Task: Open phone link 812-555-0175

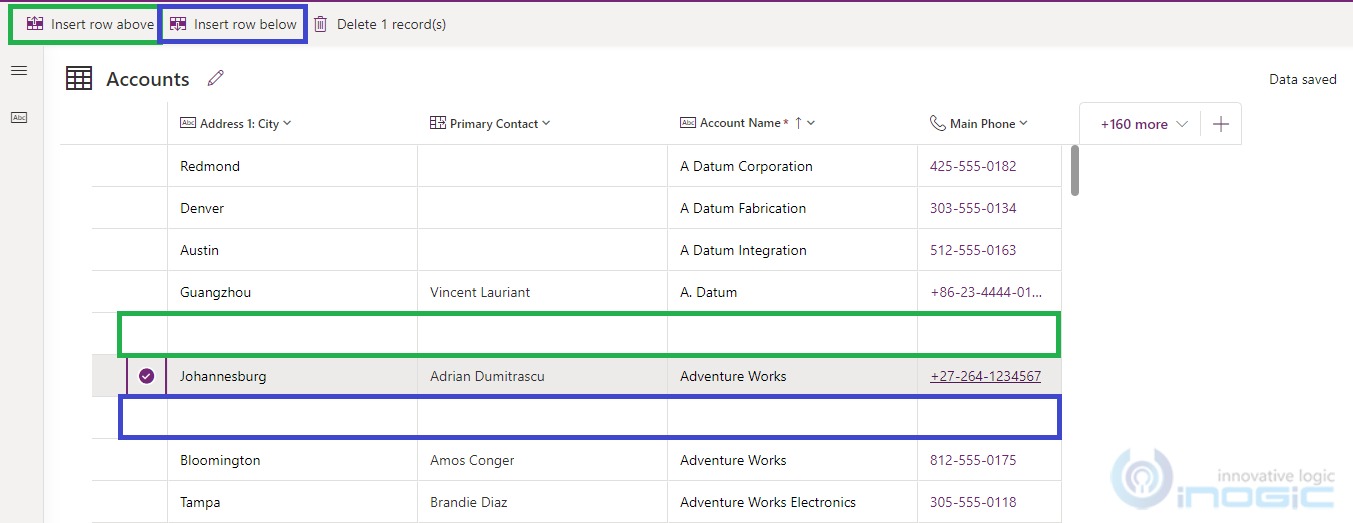Action: coord(973,460)
